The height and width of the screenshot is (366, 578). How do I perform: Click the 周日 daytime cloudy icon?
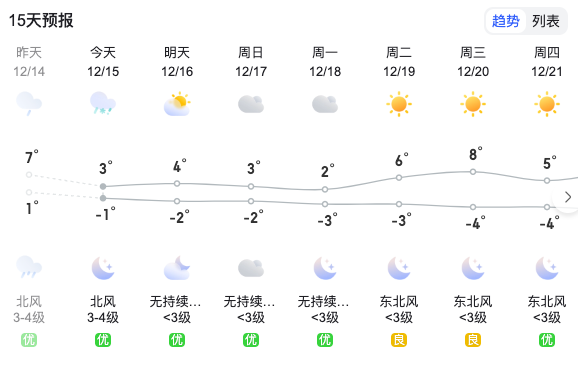click(x=251, y=104)
